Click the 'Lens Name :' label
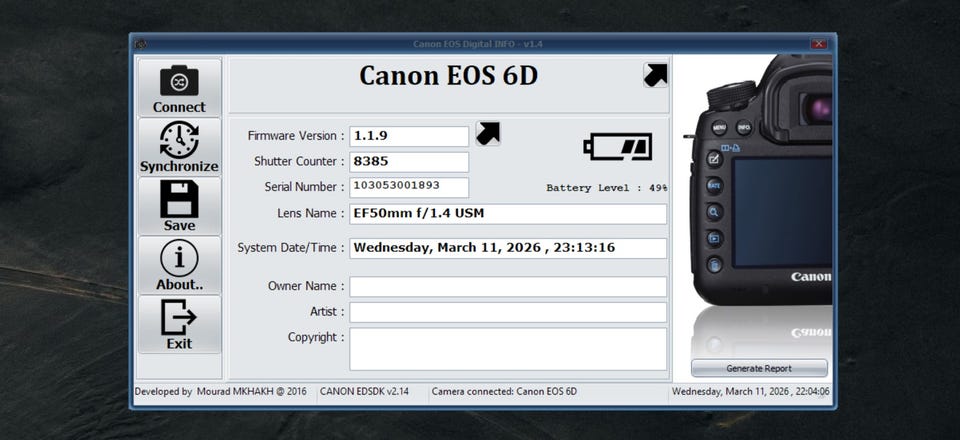 pyautogui.click(x=310, y=214)
